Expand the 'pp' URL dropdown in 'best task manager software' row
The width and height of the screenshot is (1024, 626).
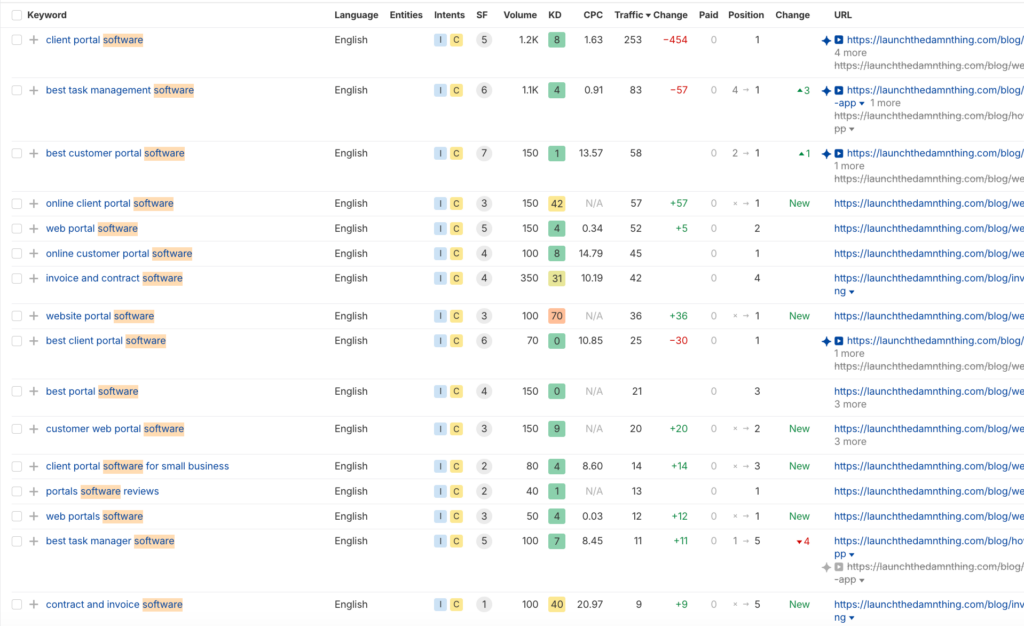coord(852,554)
